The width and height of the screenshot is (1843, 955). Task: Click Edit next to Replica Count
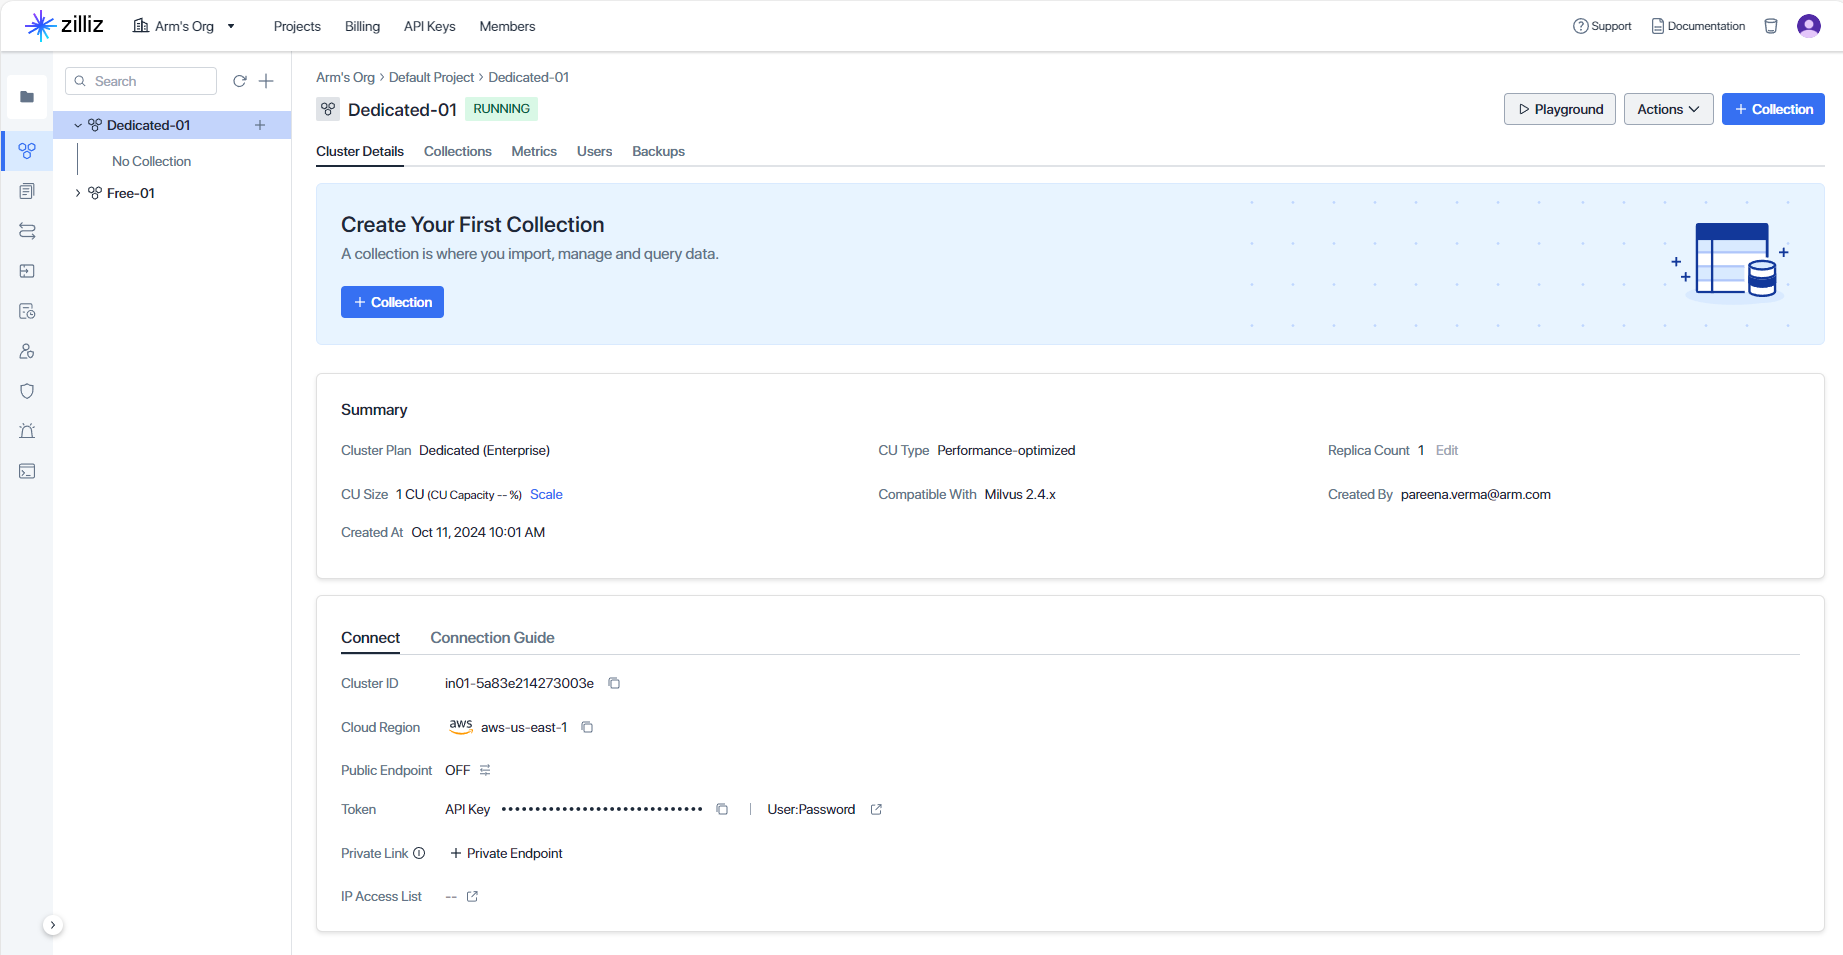tap(1447, 450)
